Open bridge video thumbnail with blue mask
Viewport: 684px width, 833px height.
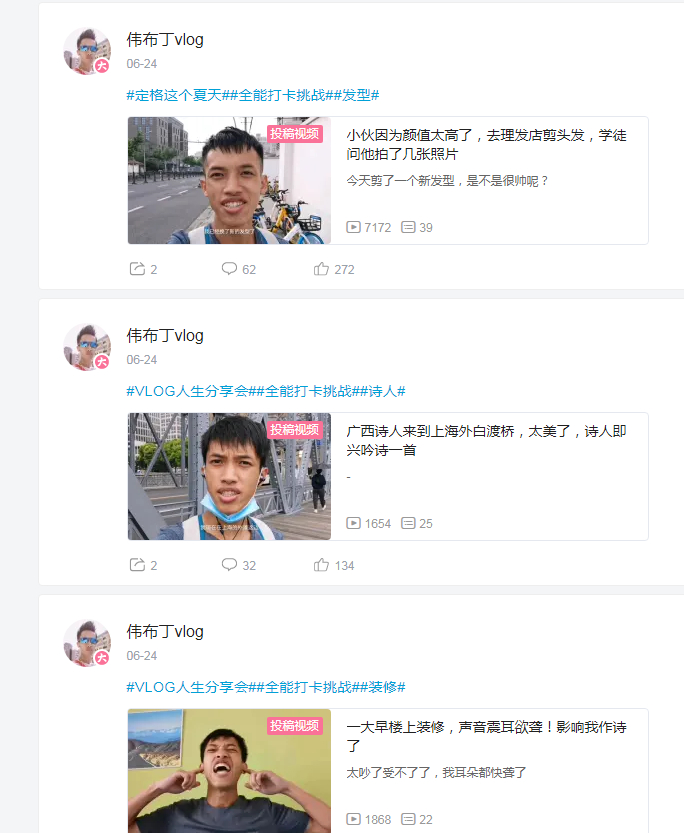pyautogui.click(x=229, y=477)
